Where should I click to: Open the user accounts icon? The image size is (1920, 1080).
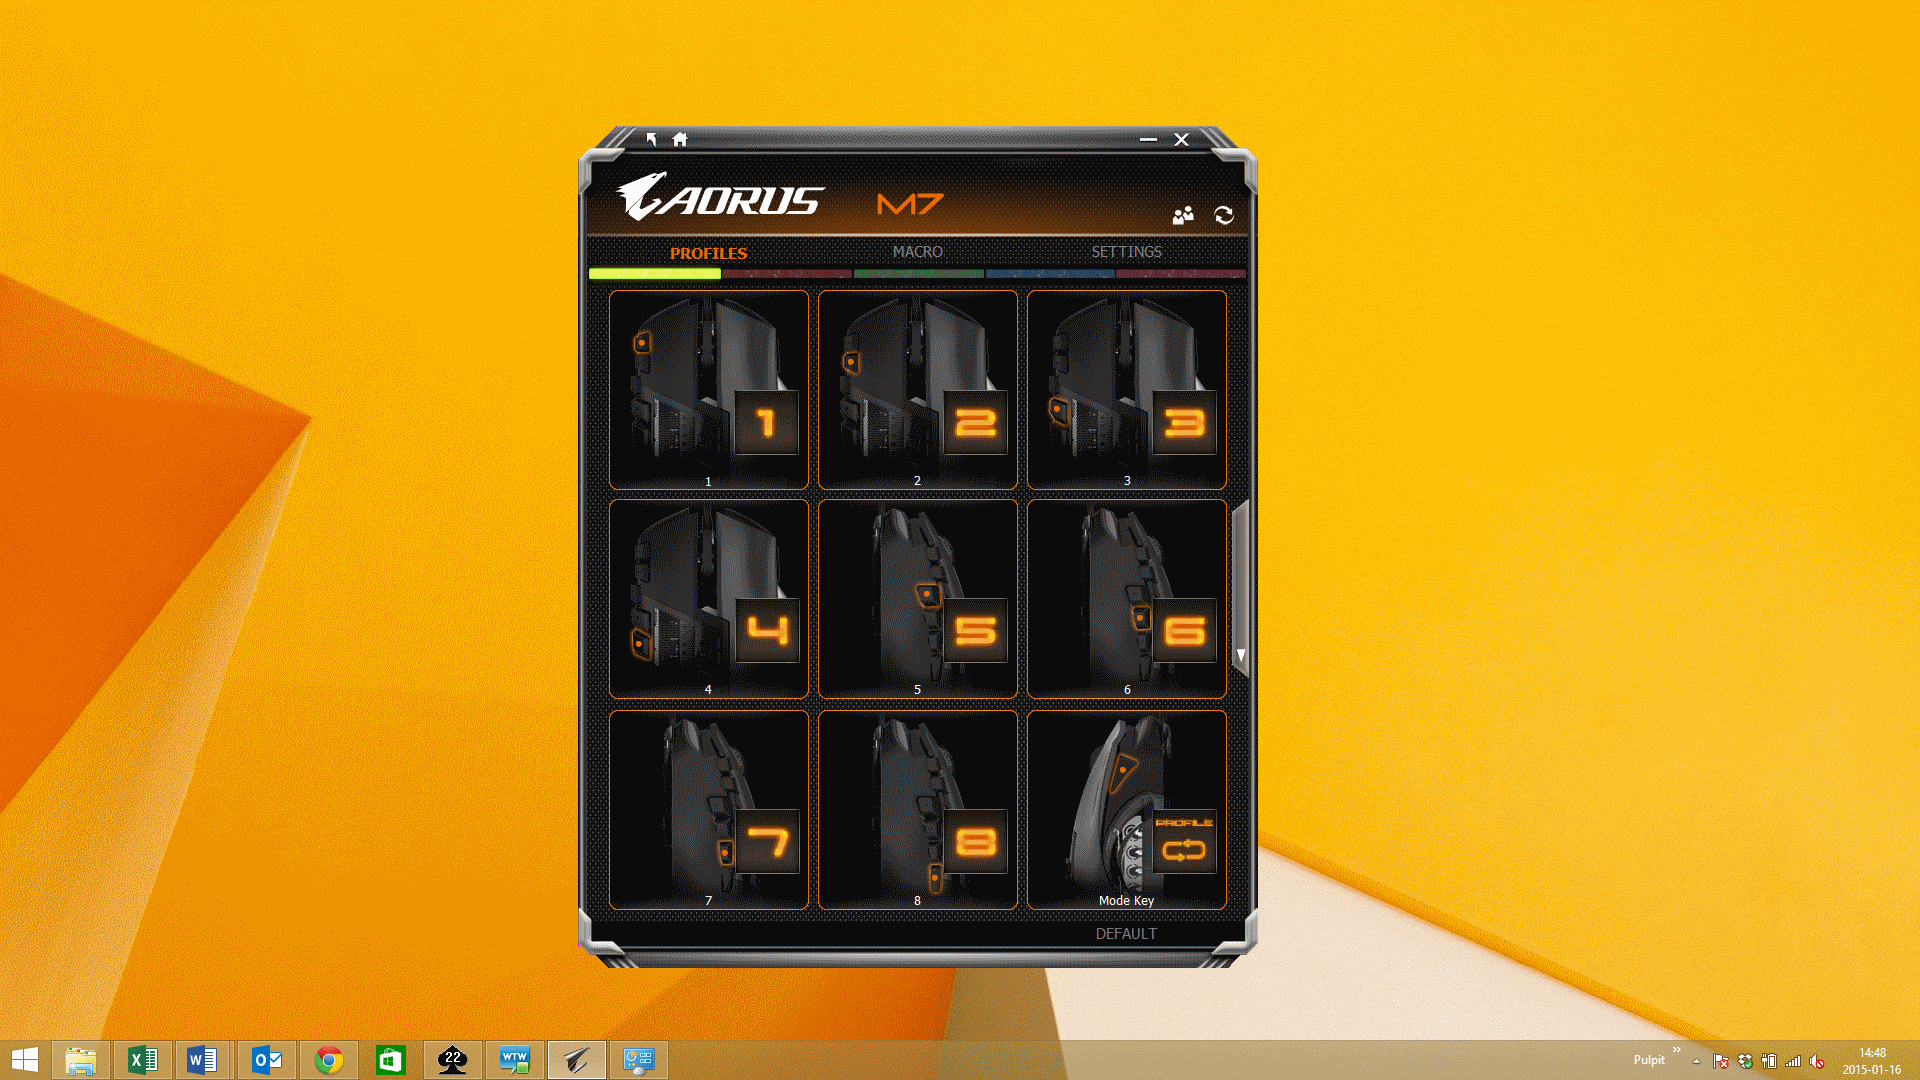[1183, 215]
